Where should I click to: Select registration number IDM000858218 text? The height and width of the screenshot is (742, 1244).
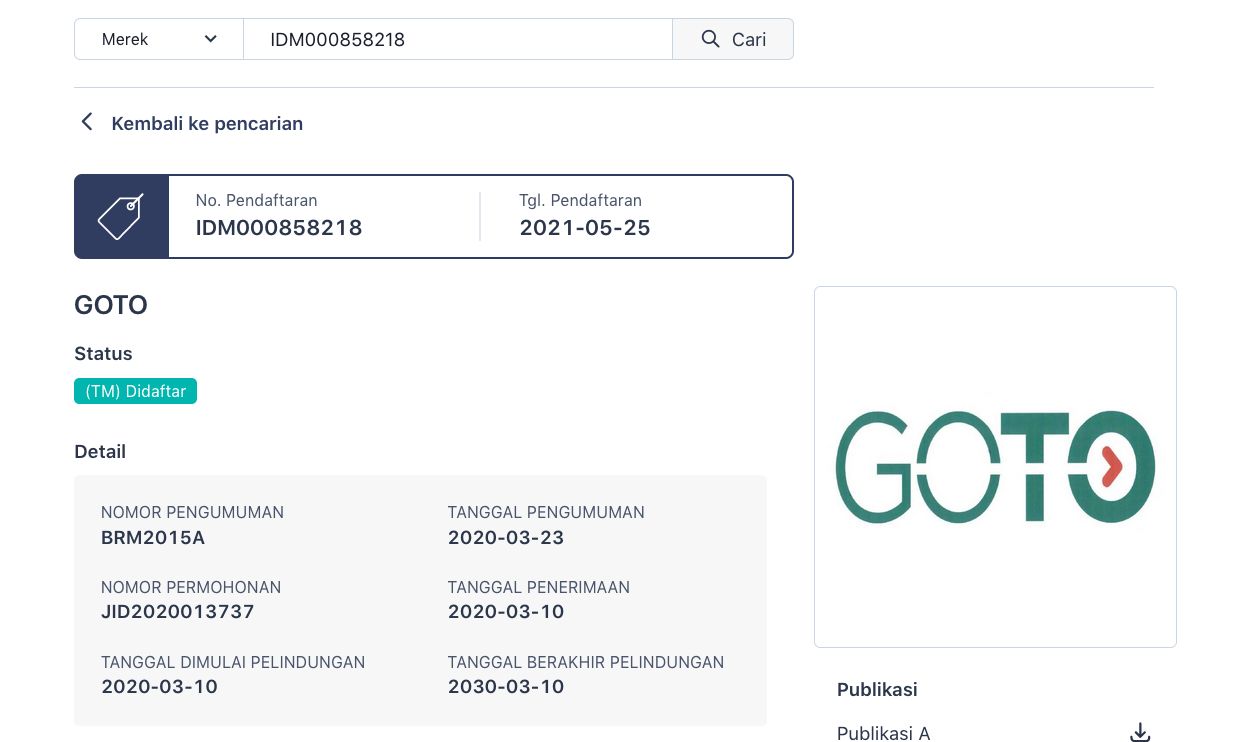point(279,228)
